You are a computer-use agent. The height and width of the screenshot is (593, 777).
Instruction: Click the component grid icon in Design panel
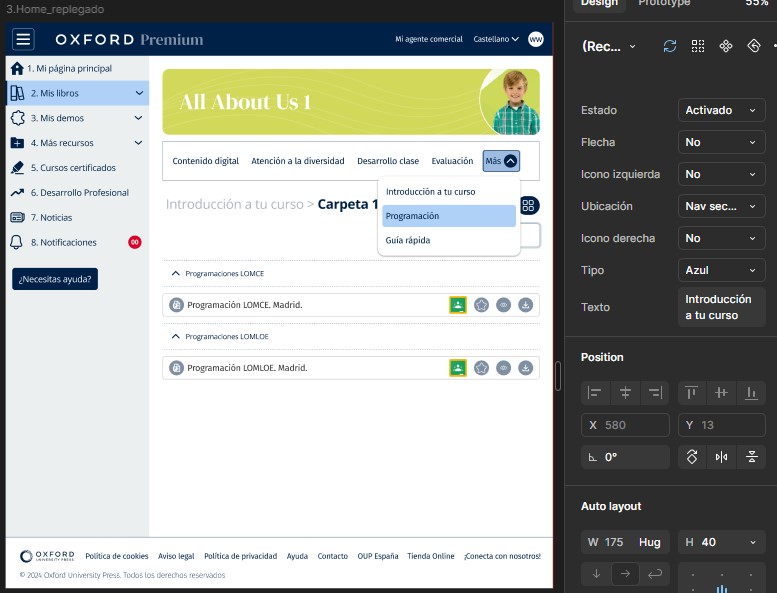click(698, 46)
